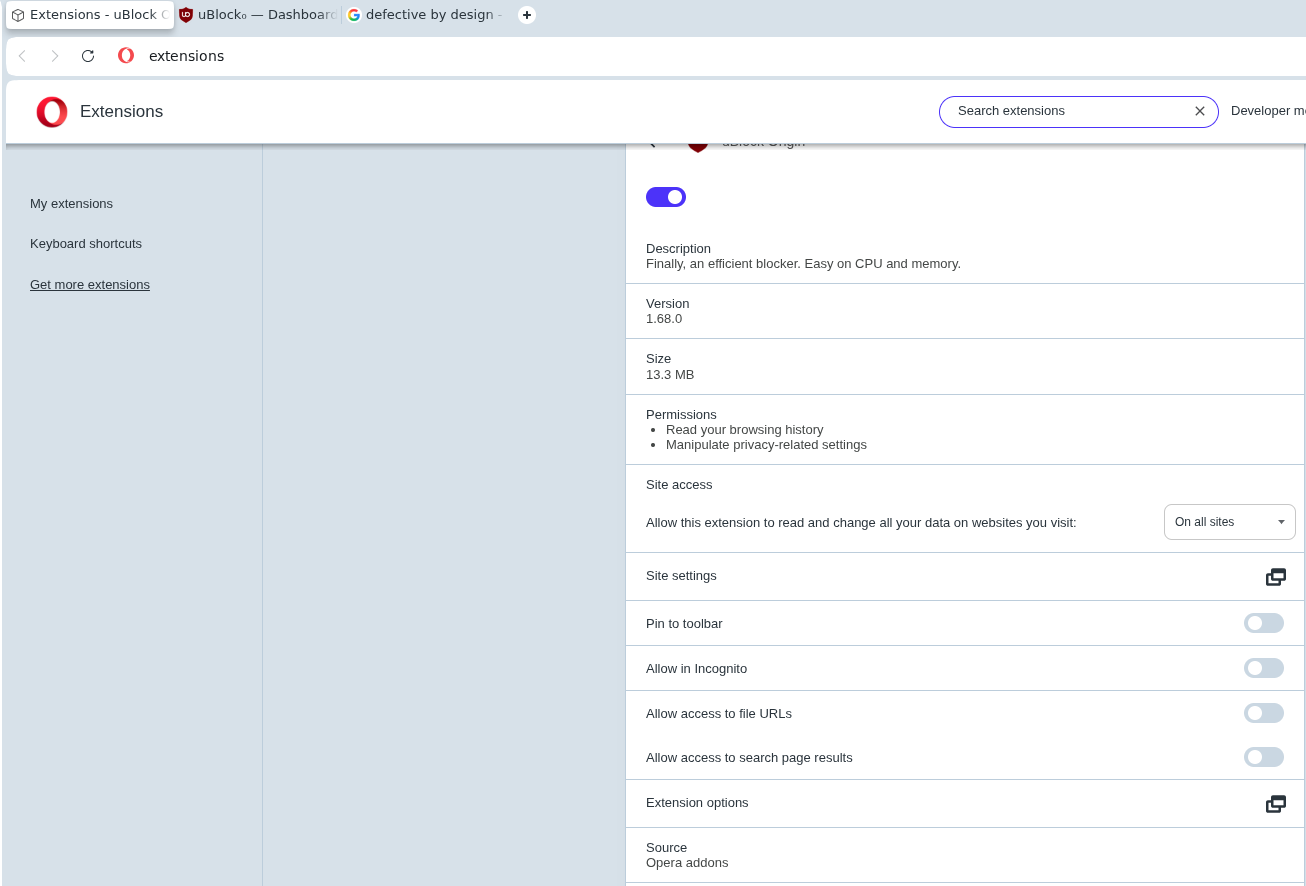Enable Pin to toolbar toggle

(x=1263, y=623)
